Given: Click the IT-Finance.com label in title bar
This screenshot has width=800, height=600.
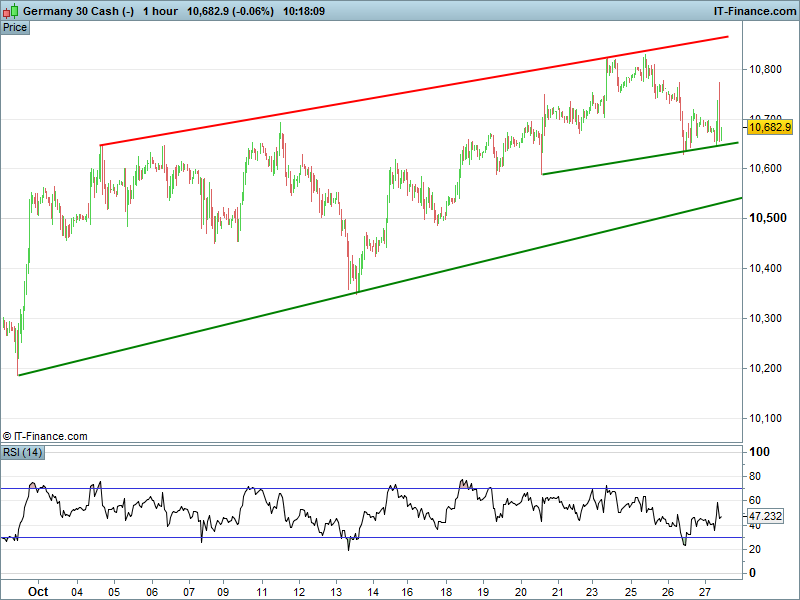Looking at the screenshot, I should (754, 11).
